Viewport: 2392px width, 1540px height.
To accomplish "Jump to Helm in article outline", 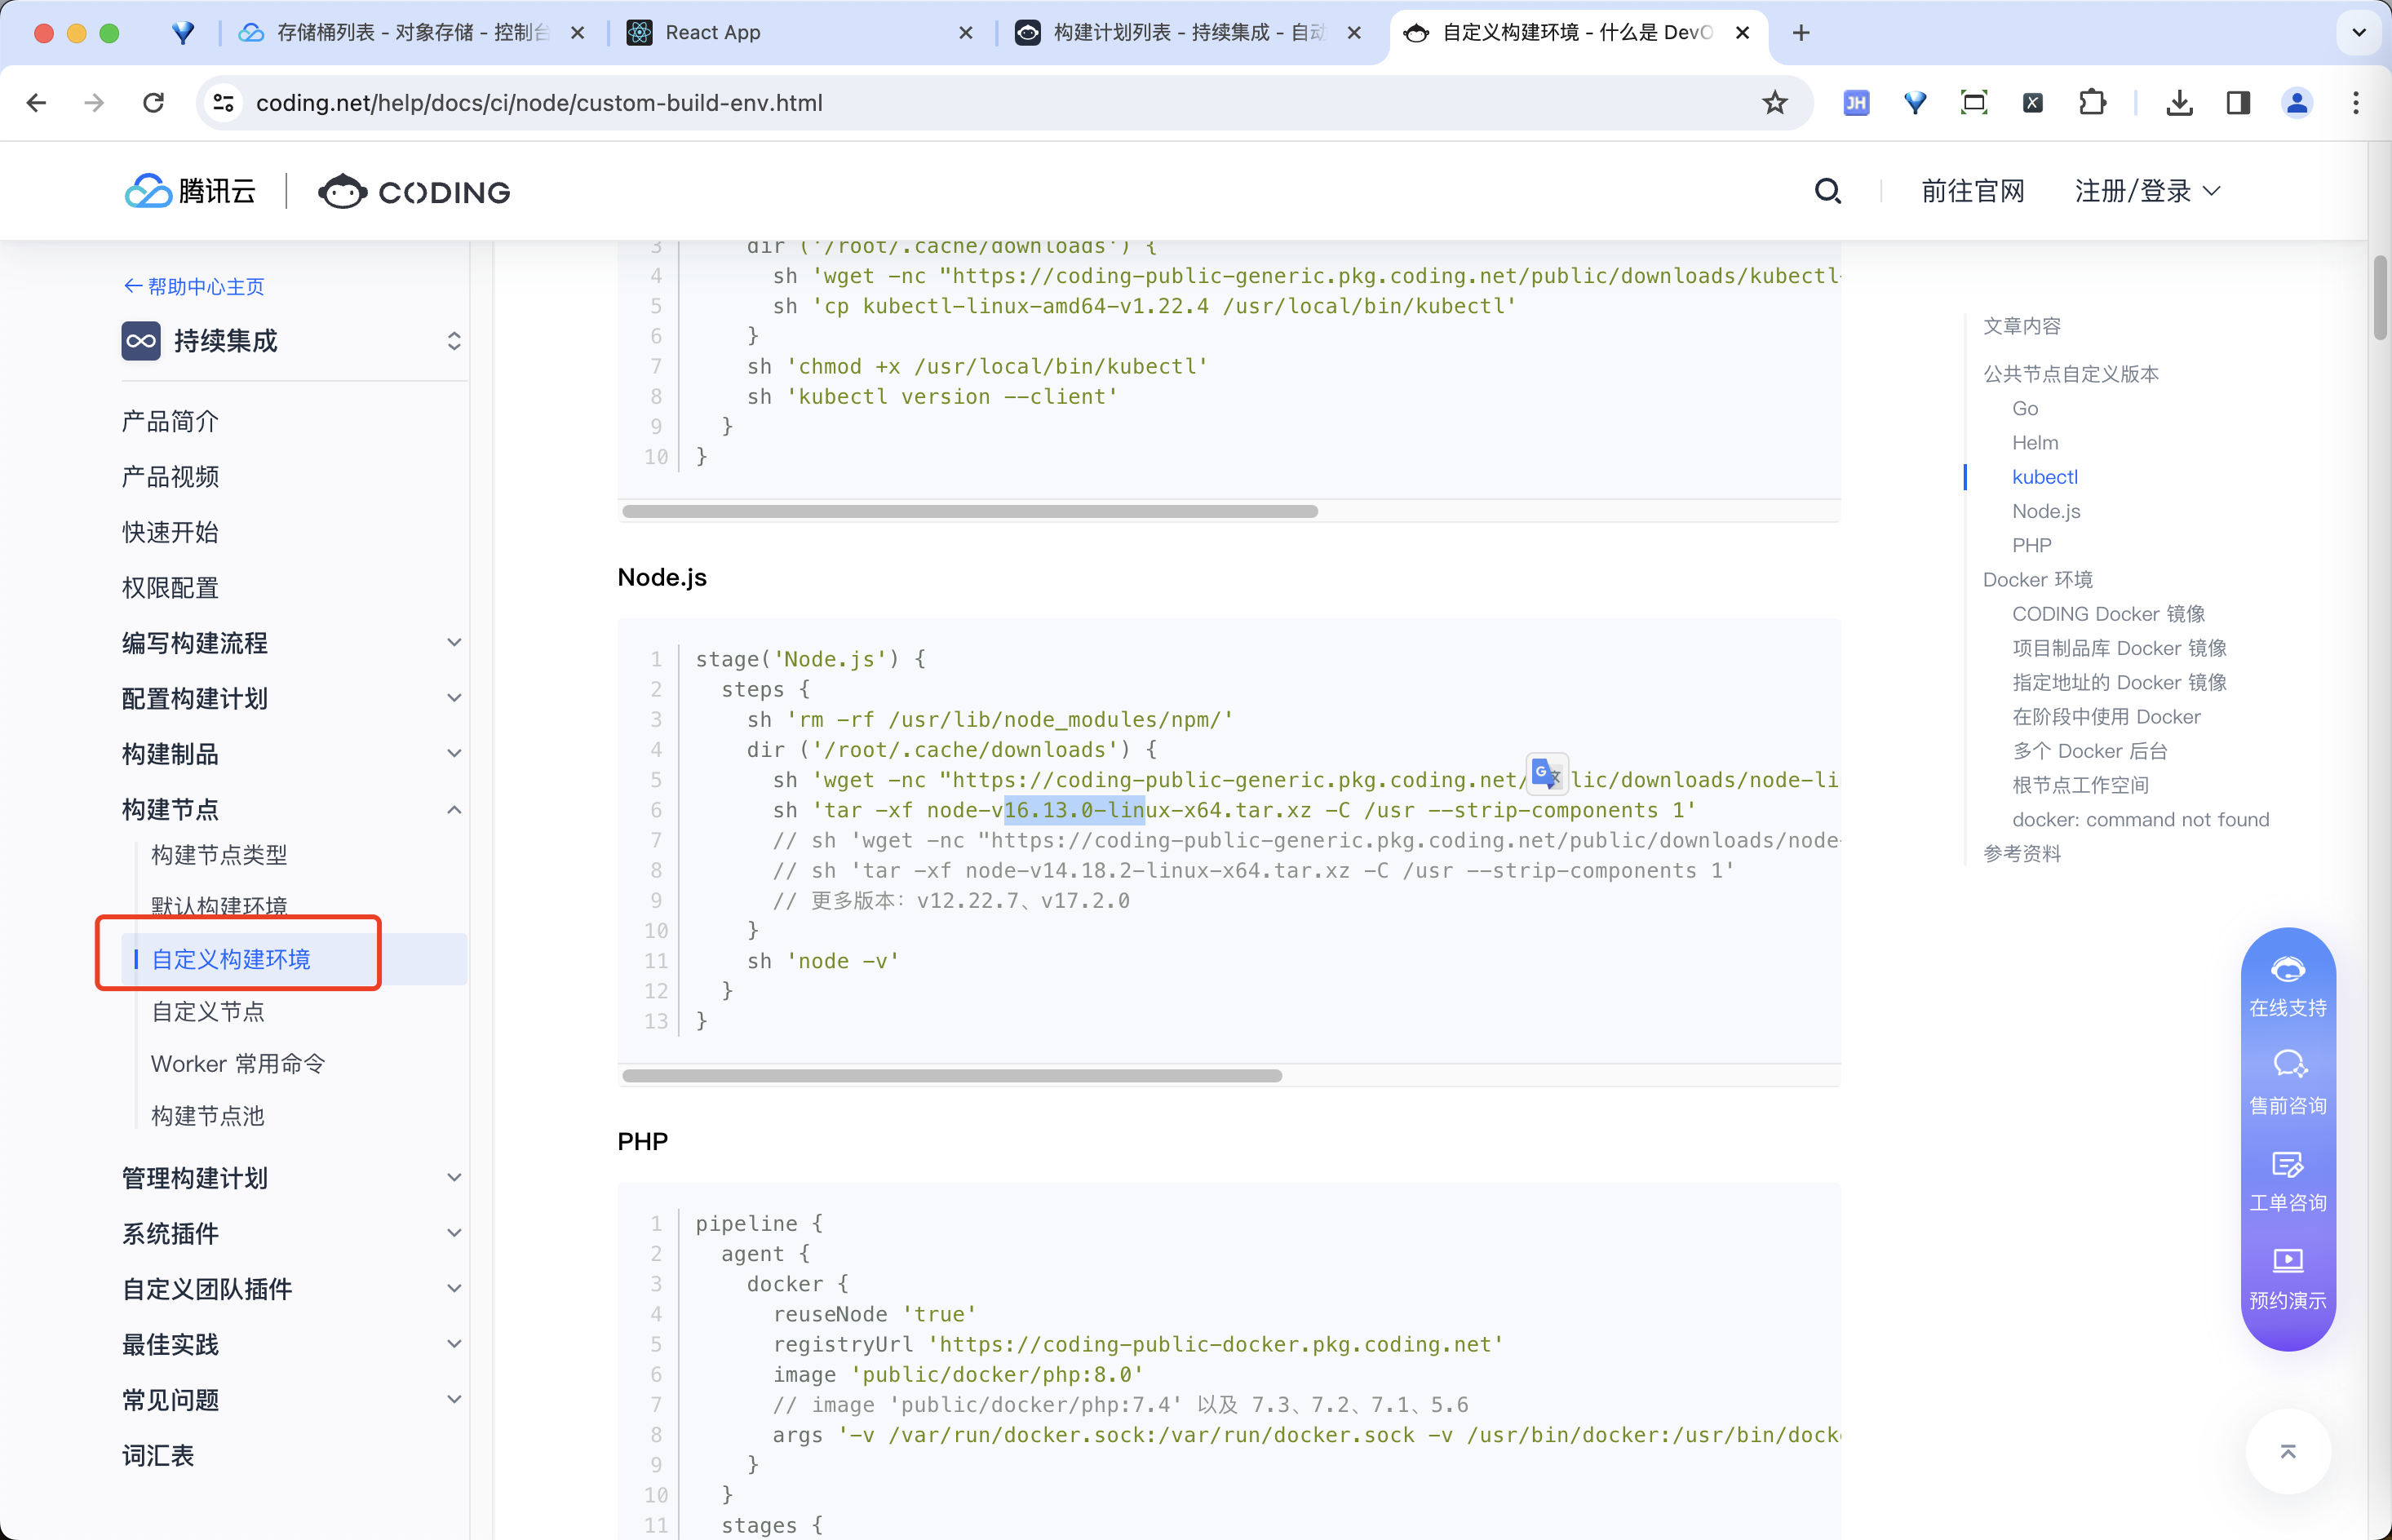I will pyautogui.click(x=2035, y=442).
